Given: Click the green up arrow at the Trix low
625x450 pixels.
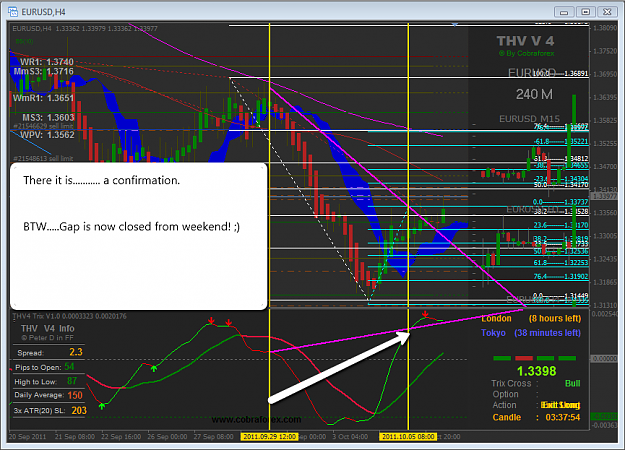Looking at the screenshot, I should tap(102, 406).
